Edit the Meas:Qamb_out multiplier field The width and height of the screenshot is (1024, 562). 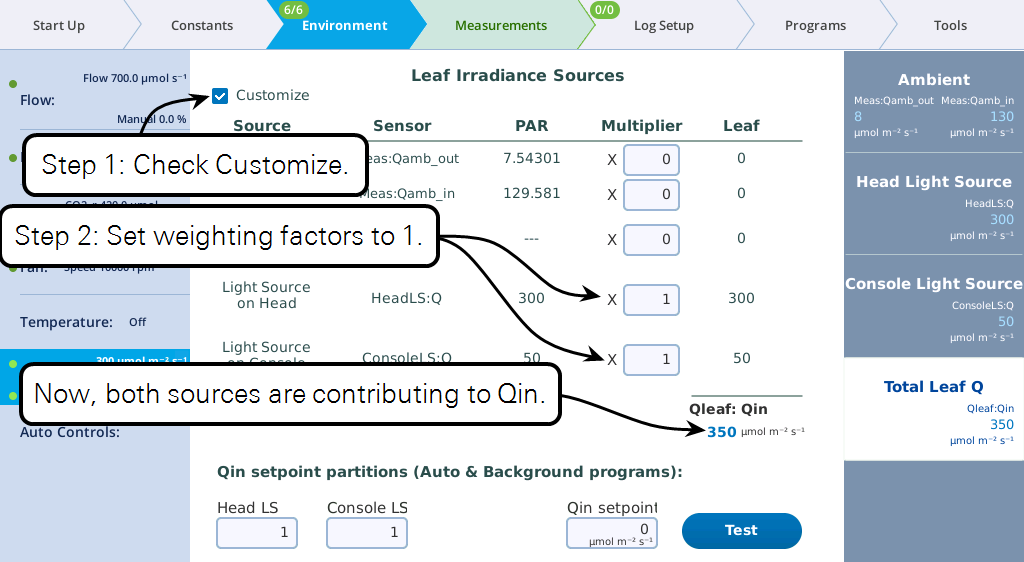[x=651, y=159]
